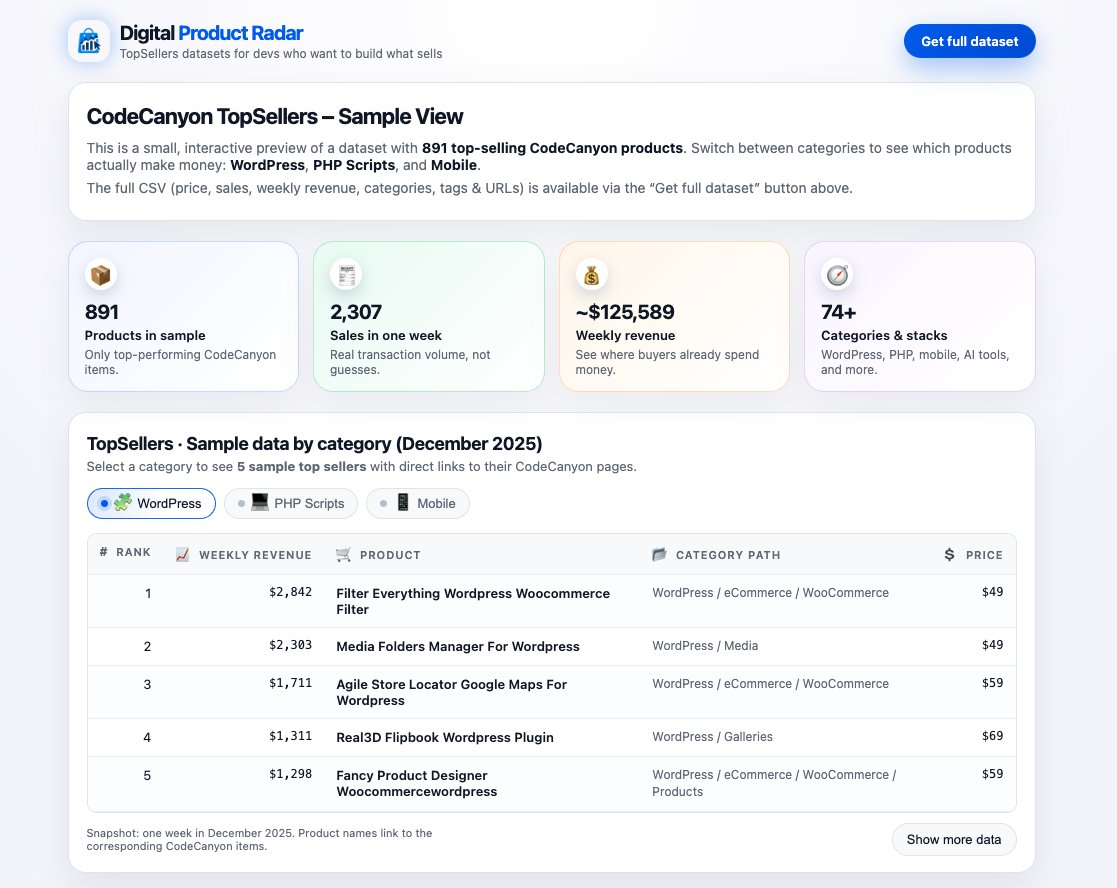Click the 74+ Categories & stacks card
The image size is (1117, 888).
[x=920, y=316]
